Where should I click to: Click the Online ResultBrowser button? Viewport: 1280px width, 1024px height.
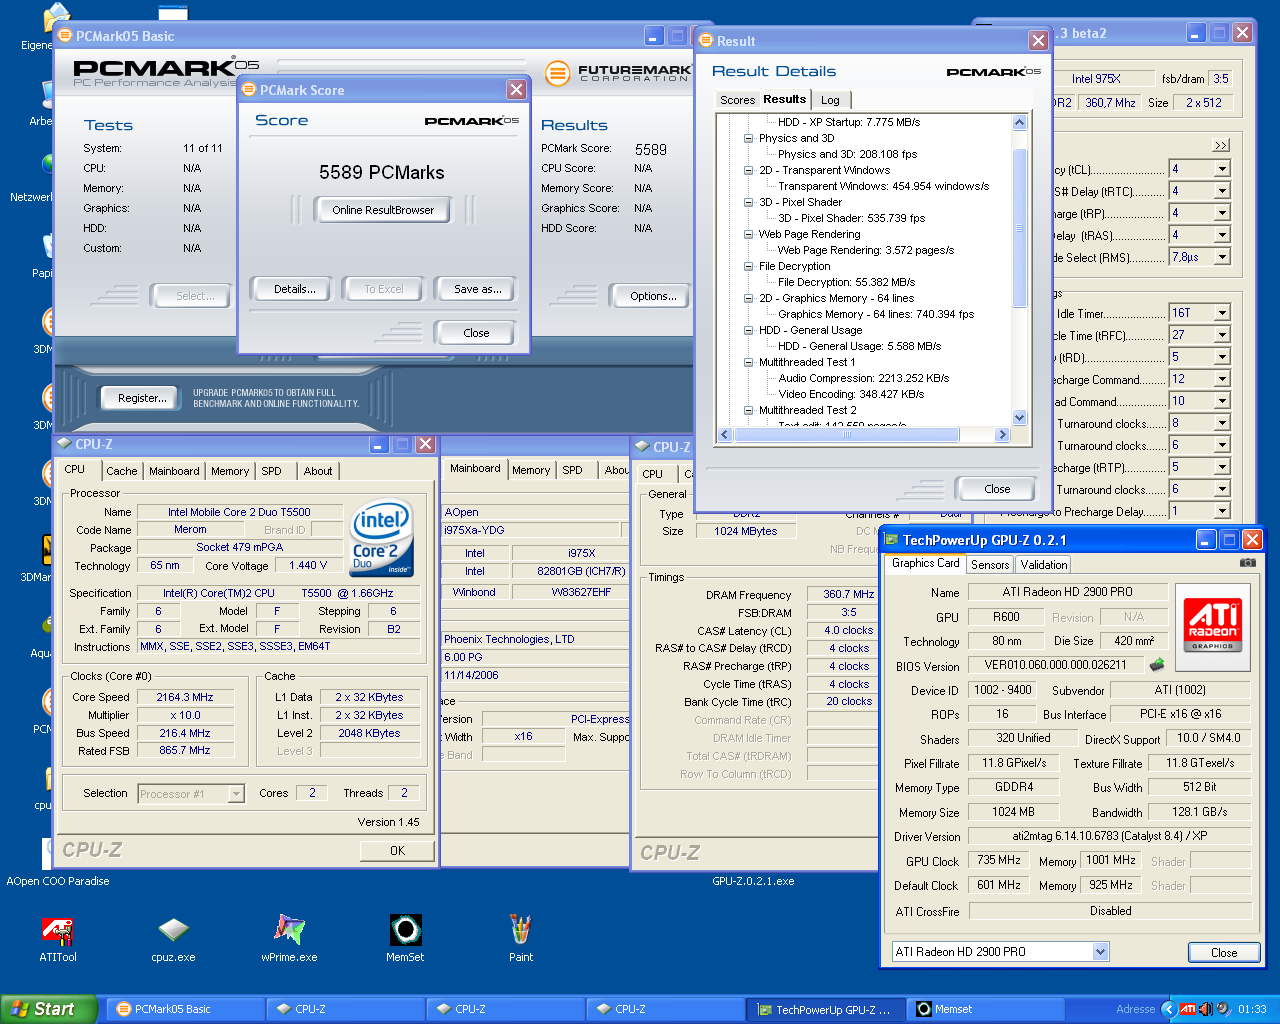pyautogui.click(x=383, y=210)
